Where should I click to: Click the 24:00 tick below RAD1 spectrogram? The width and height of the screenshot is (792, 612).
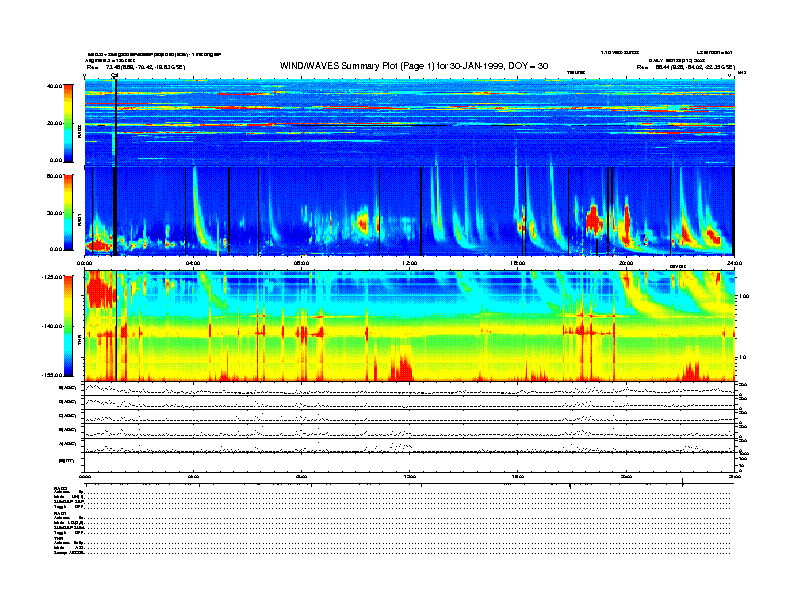734,263
